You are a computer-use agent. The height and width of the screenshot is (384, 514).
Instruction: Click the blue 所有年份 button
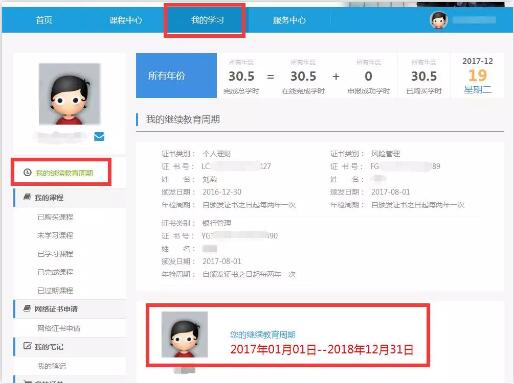[176, 75]
